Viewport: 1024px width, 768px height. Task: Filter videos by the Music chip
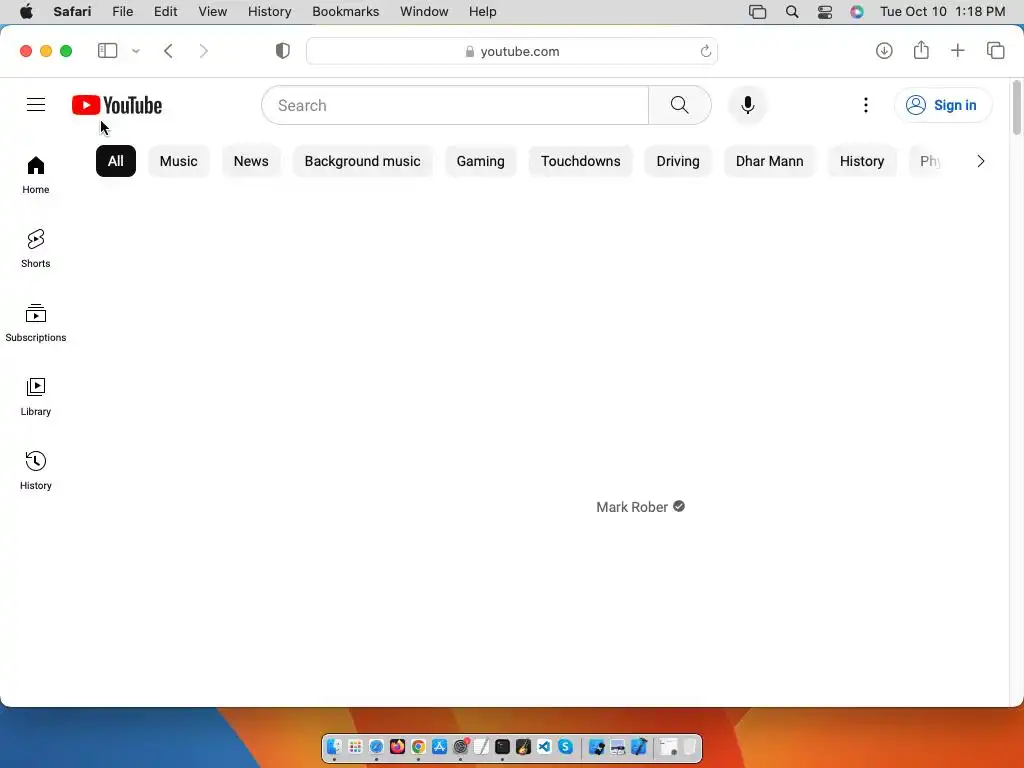(178, 161)
